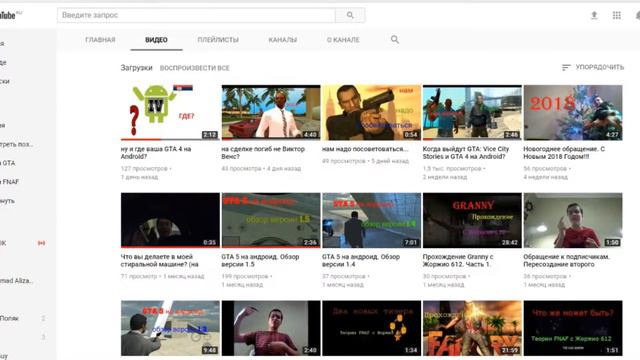
Task: Focus the Введите запрос search field
Action: tap(196, 15)
